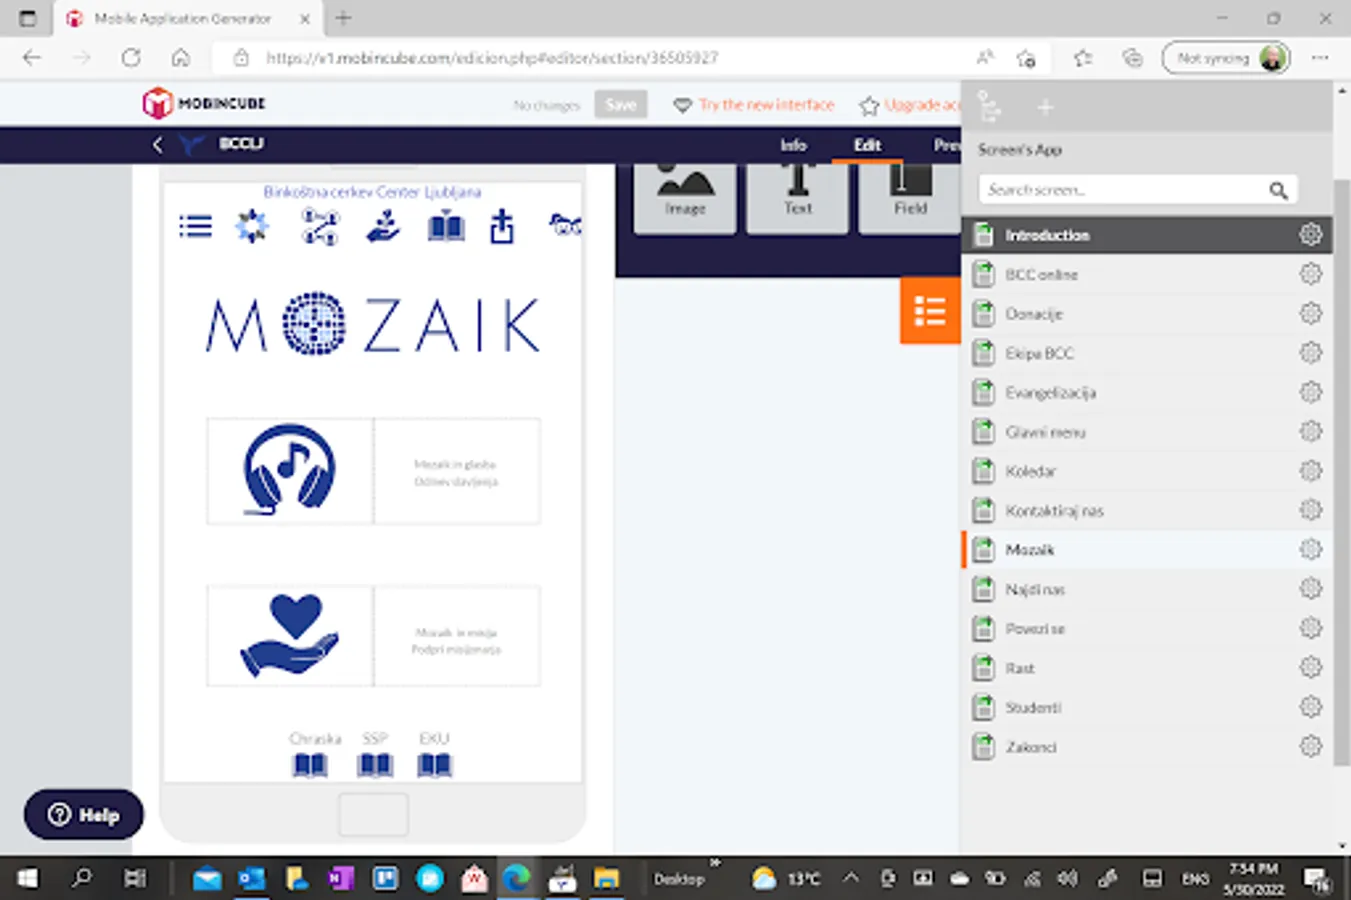Tap the open book icon in preview toolbar
Image resolution: width=1351 pixels, height=900 pixels.
click(x=446, y=228)
